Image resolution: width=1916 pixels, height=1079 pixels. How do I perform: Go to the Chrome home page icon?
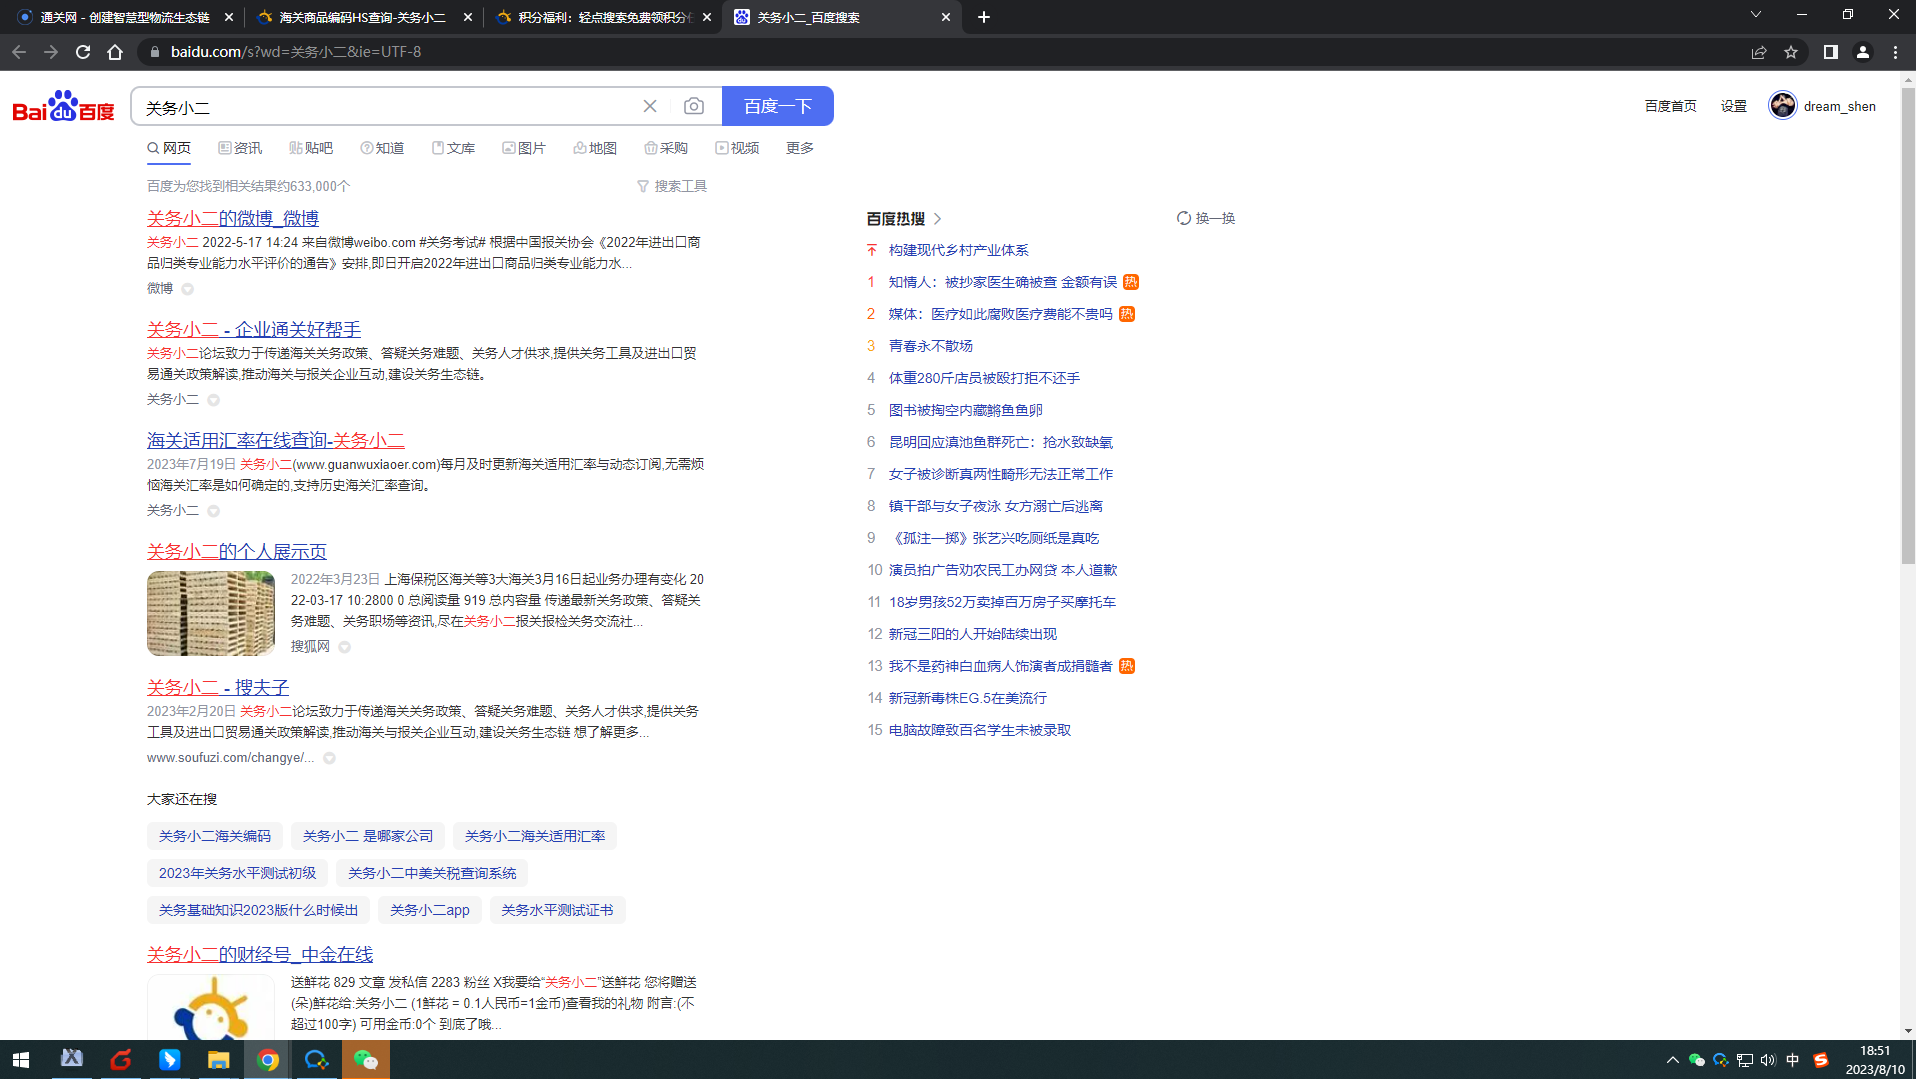coord(115,52)
